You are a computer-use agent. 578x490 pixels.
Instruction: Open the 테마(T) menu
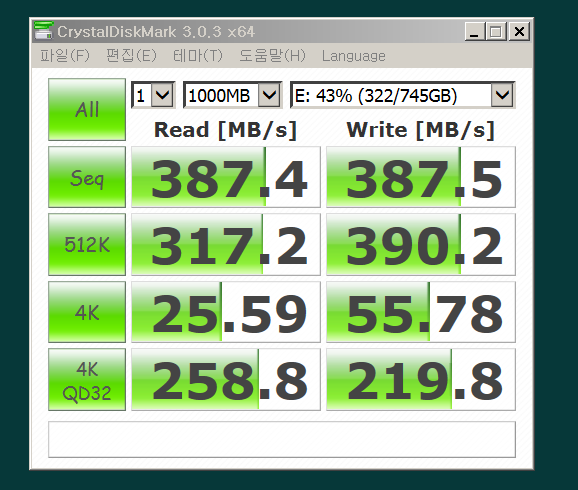pos(198,56)
